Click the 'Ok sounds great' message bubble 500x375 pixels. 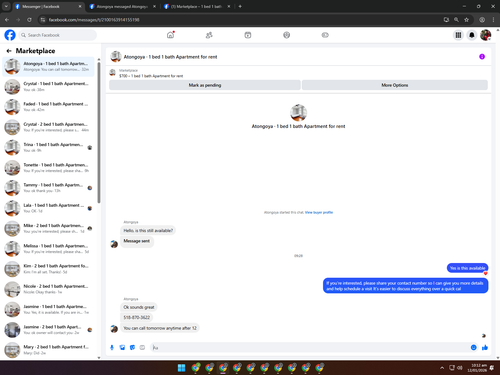[139, 307]
